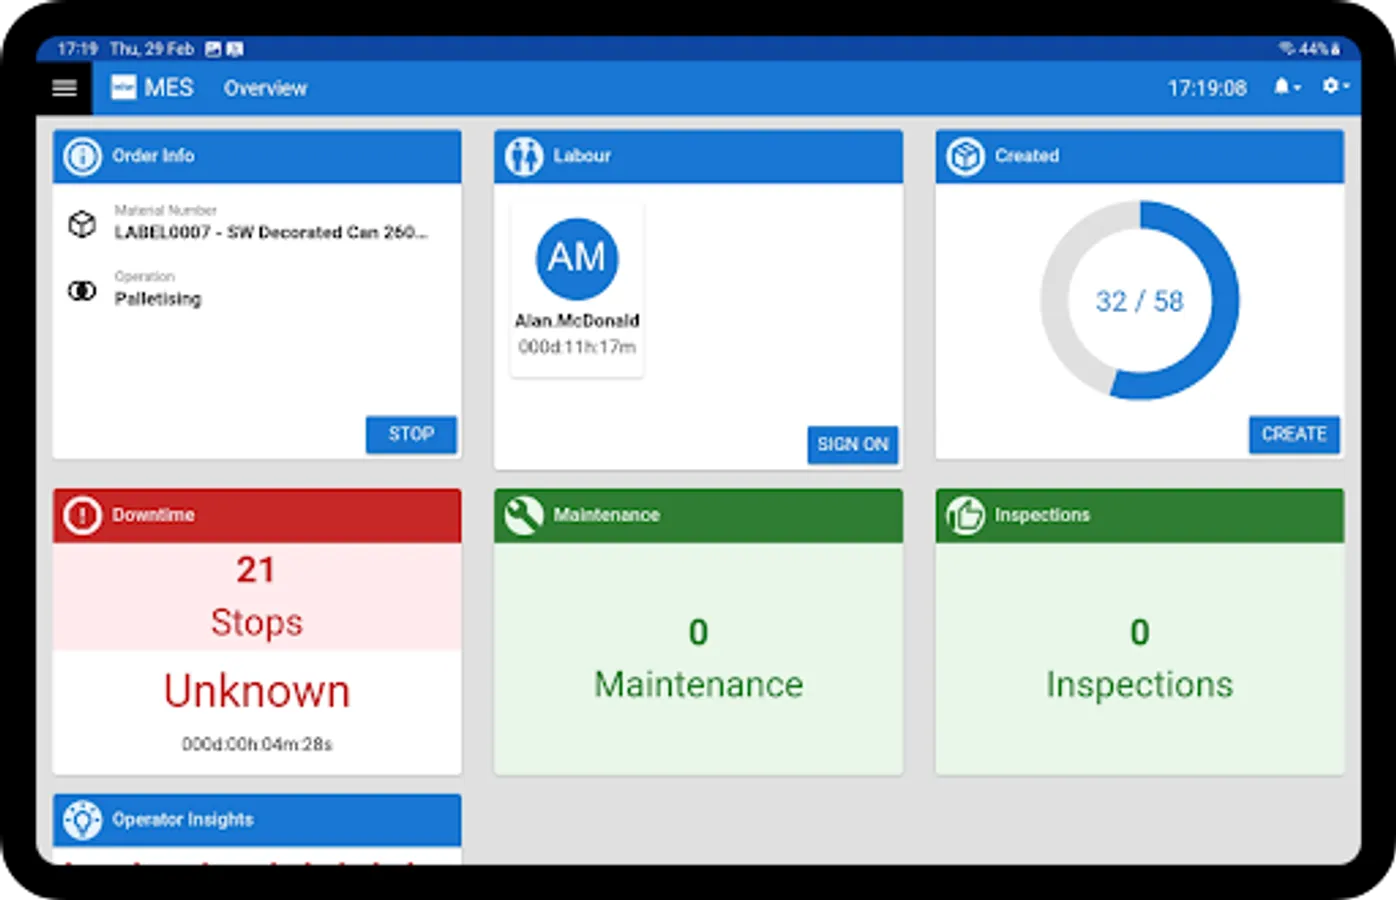Click the Order Info header icon
1396x900 pixels.
pos(82,156)
